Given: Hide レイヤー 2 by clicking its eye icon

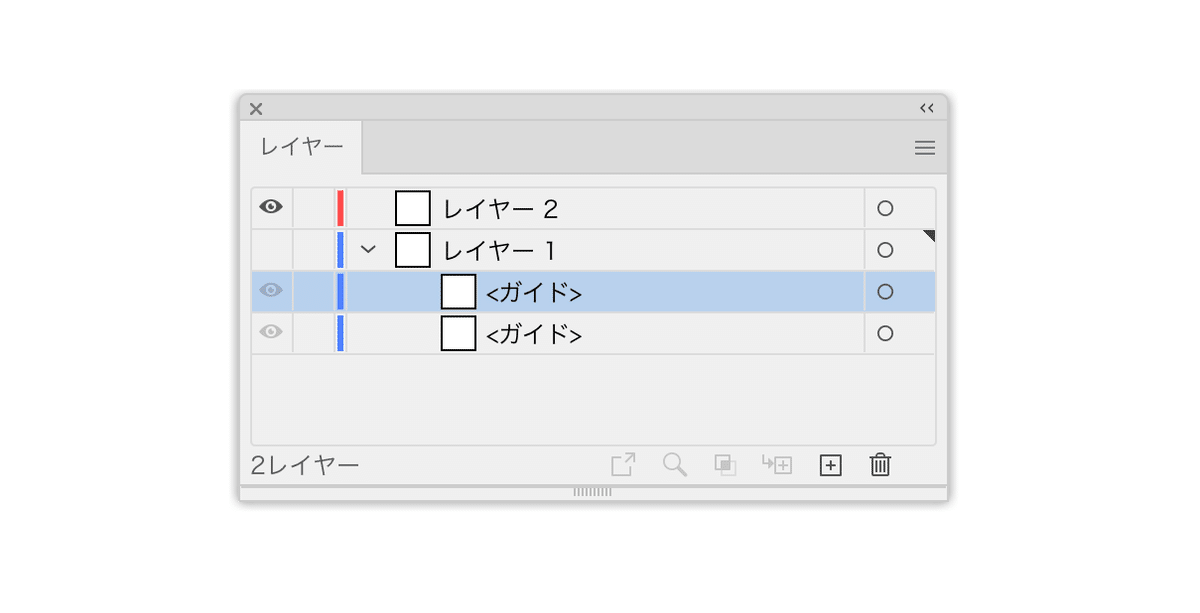Looking at the screenshot, I should (269, 207).
